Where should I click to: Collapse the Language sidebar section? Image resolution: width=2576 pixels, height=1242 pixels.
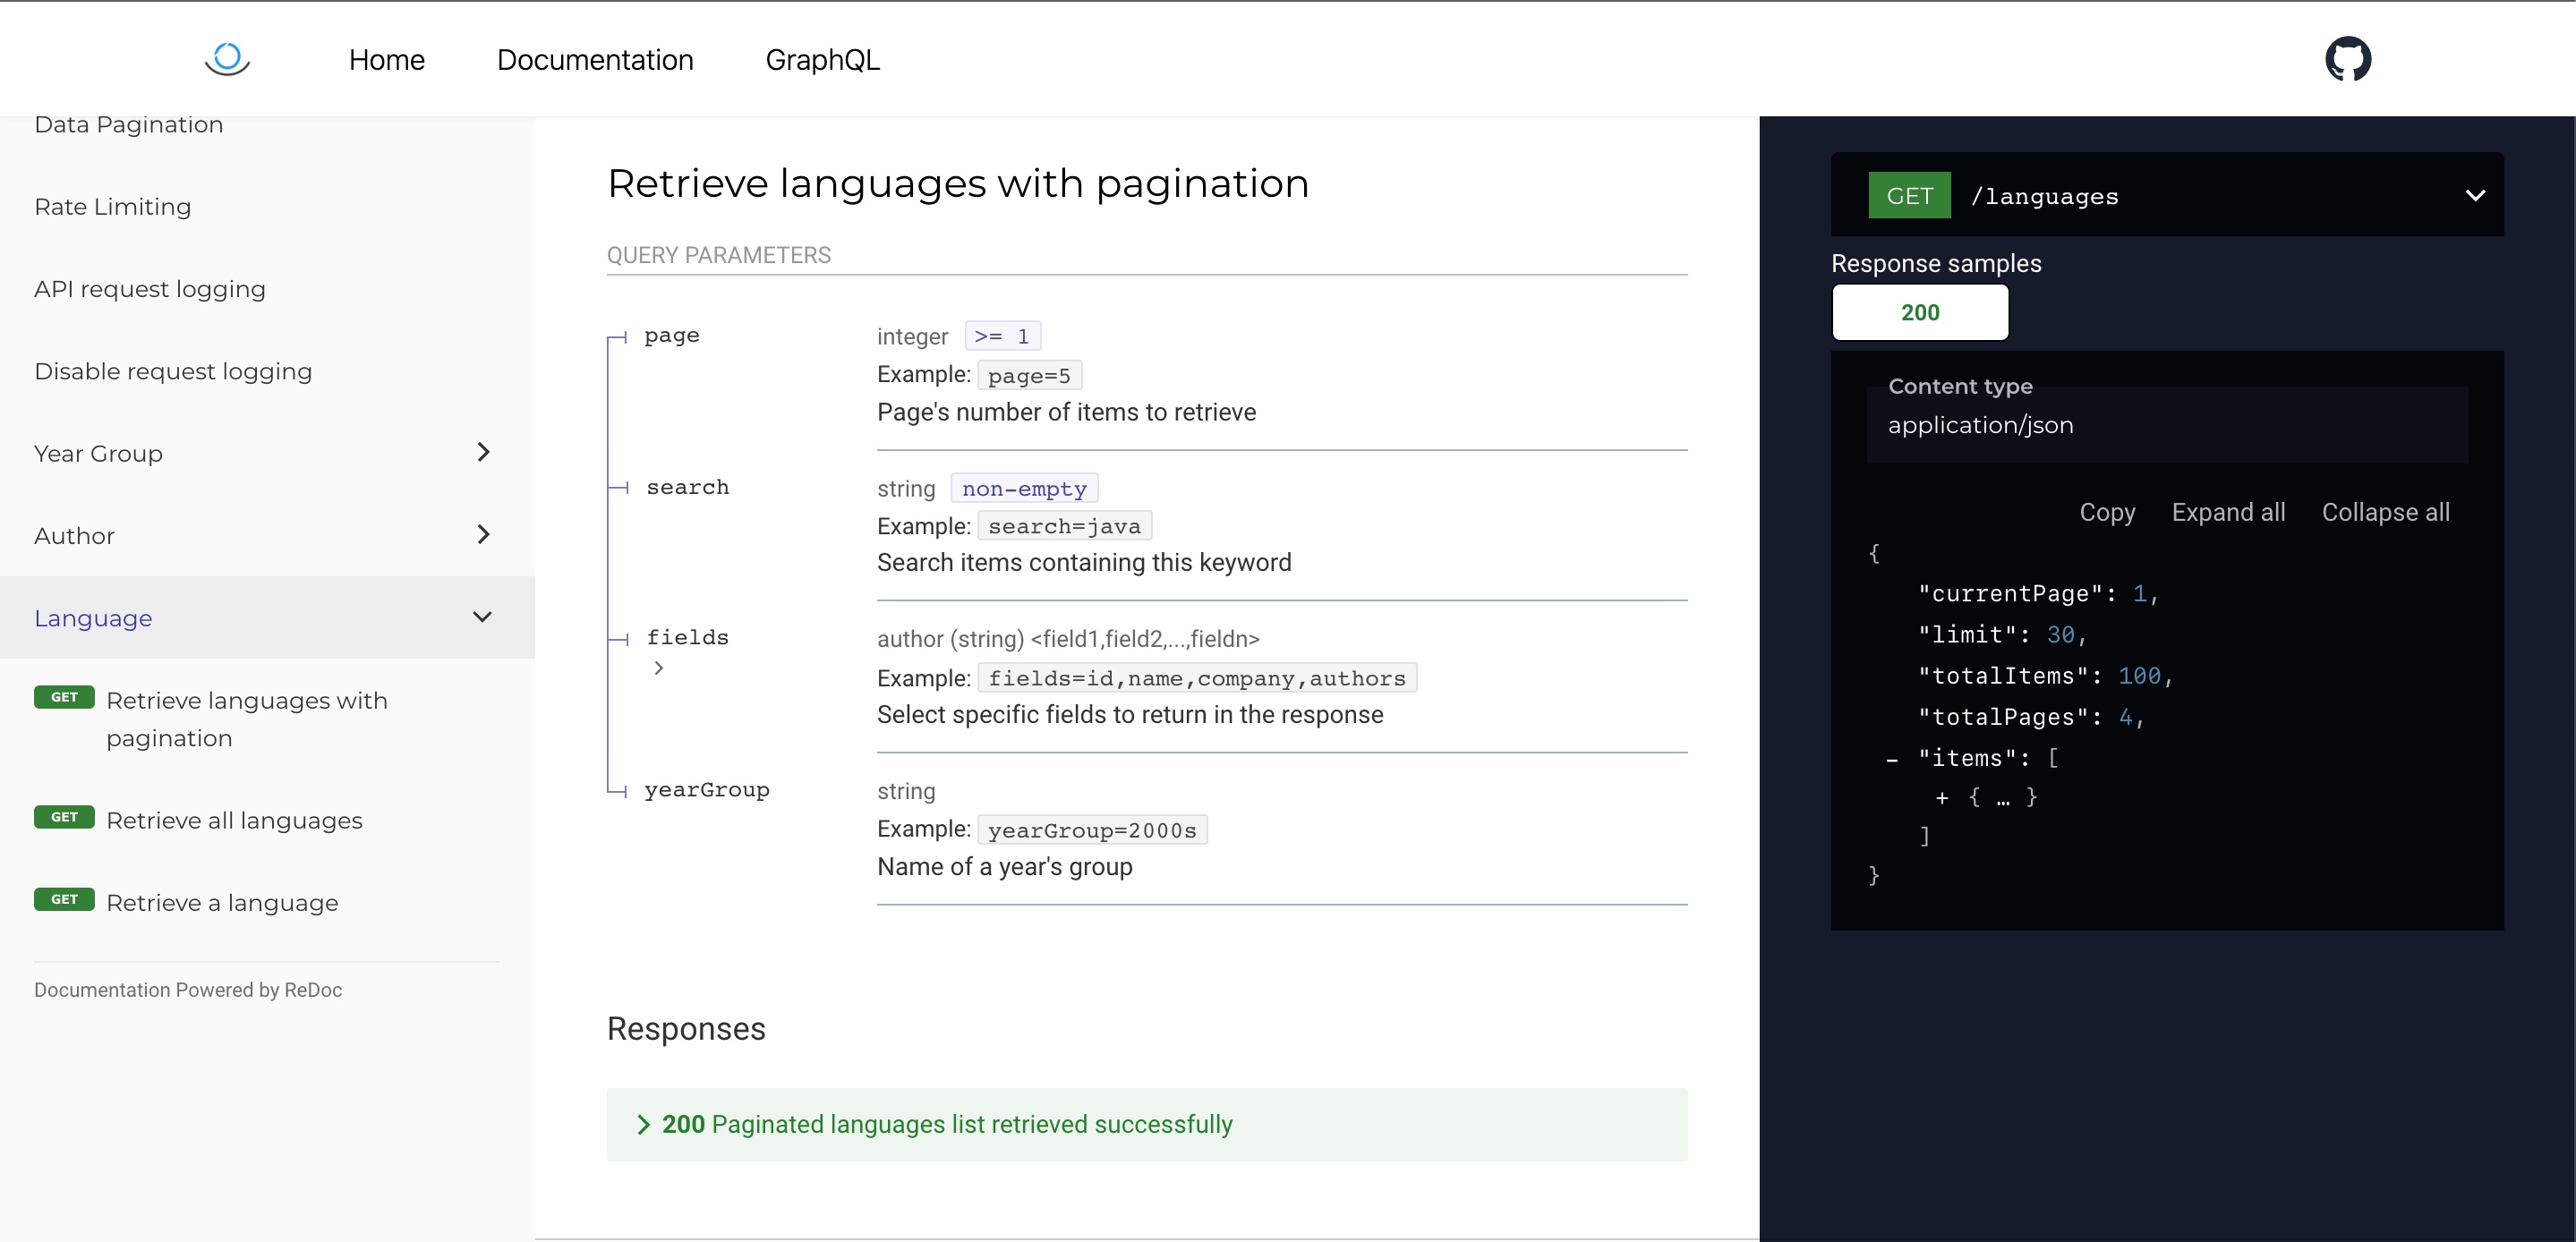coord(482,617)
